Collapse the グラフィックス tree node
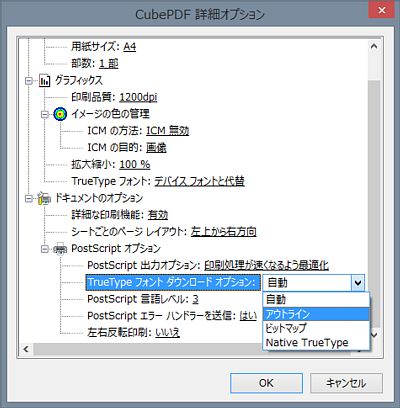The height and width of the screenshot is (408, 400). coord(29,81)
